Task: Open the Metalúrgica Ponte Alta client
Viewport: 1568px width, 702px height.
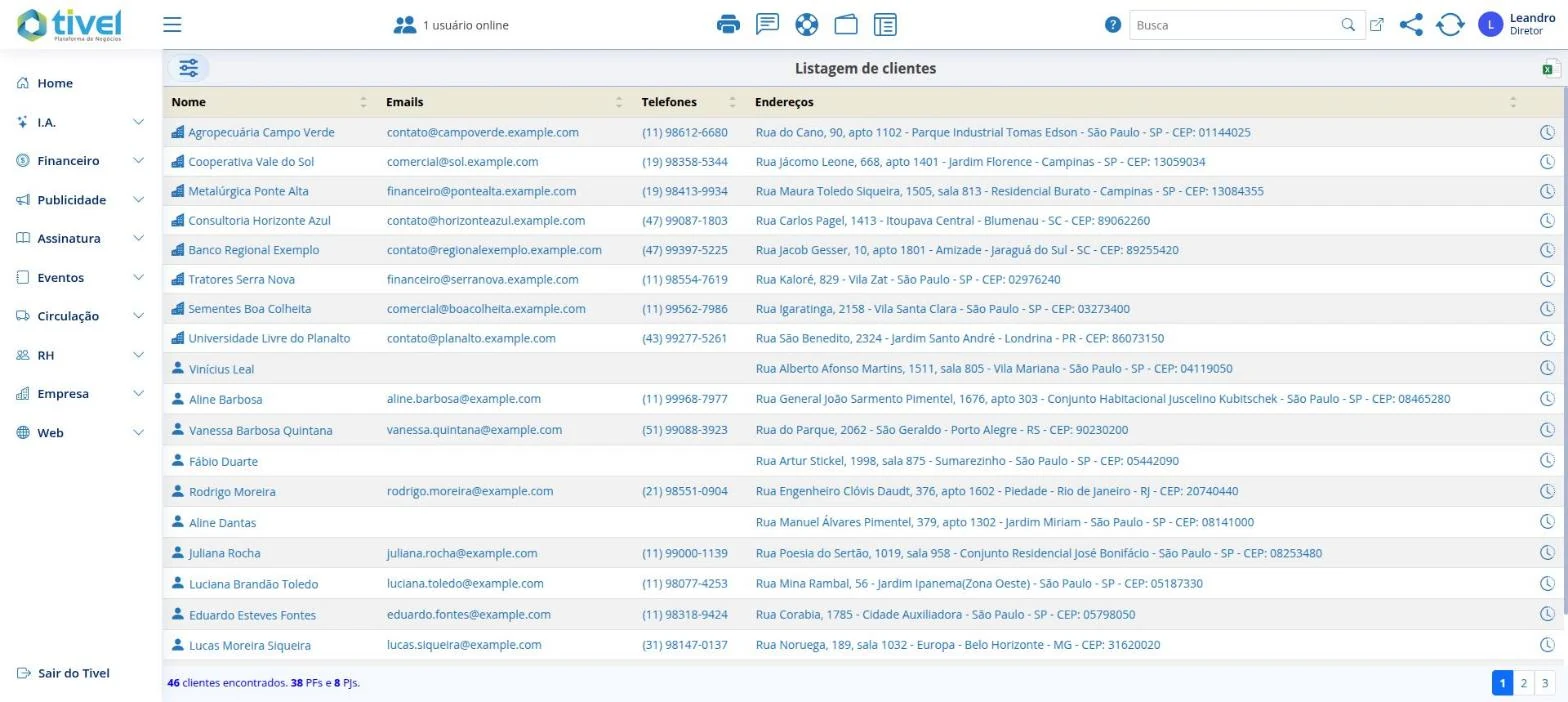Action: [x=248, y=191]
